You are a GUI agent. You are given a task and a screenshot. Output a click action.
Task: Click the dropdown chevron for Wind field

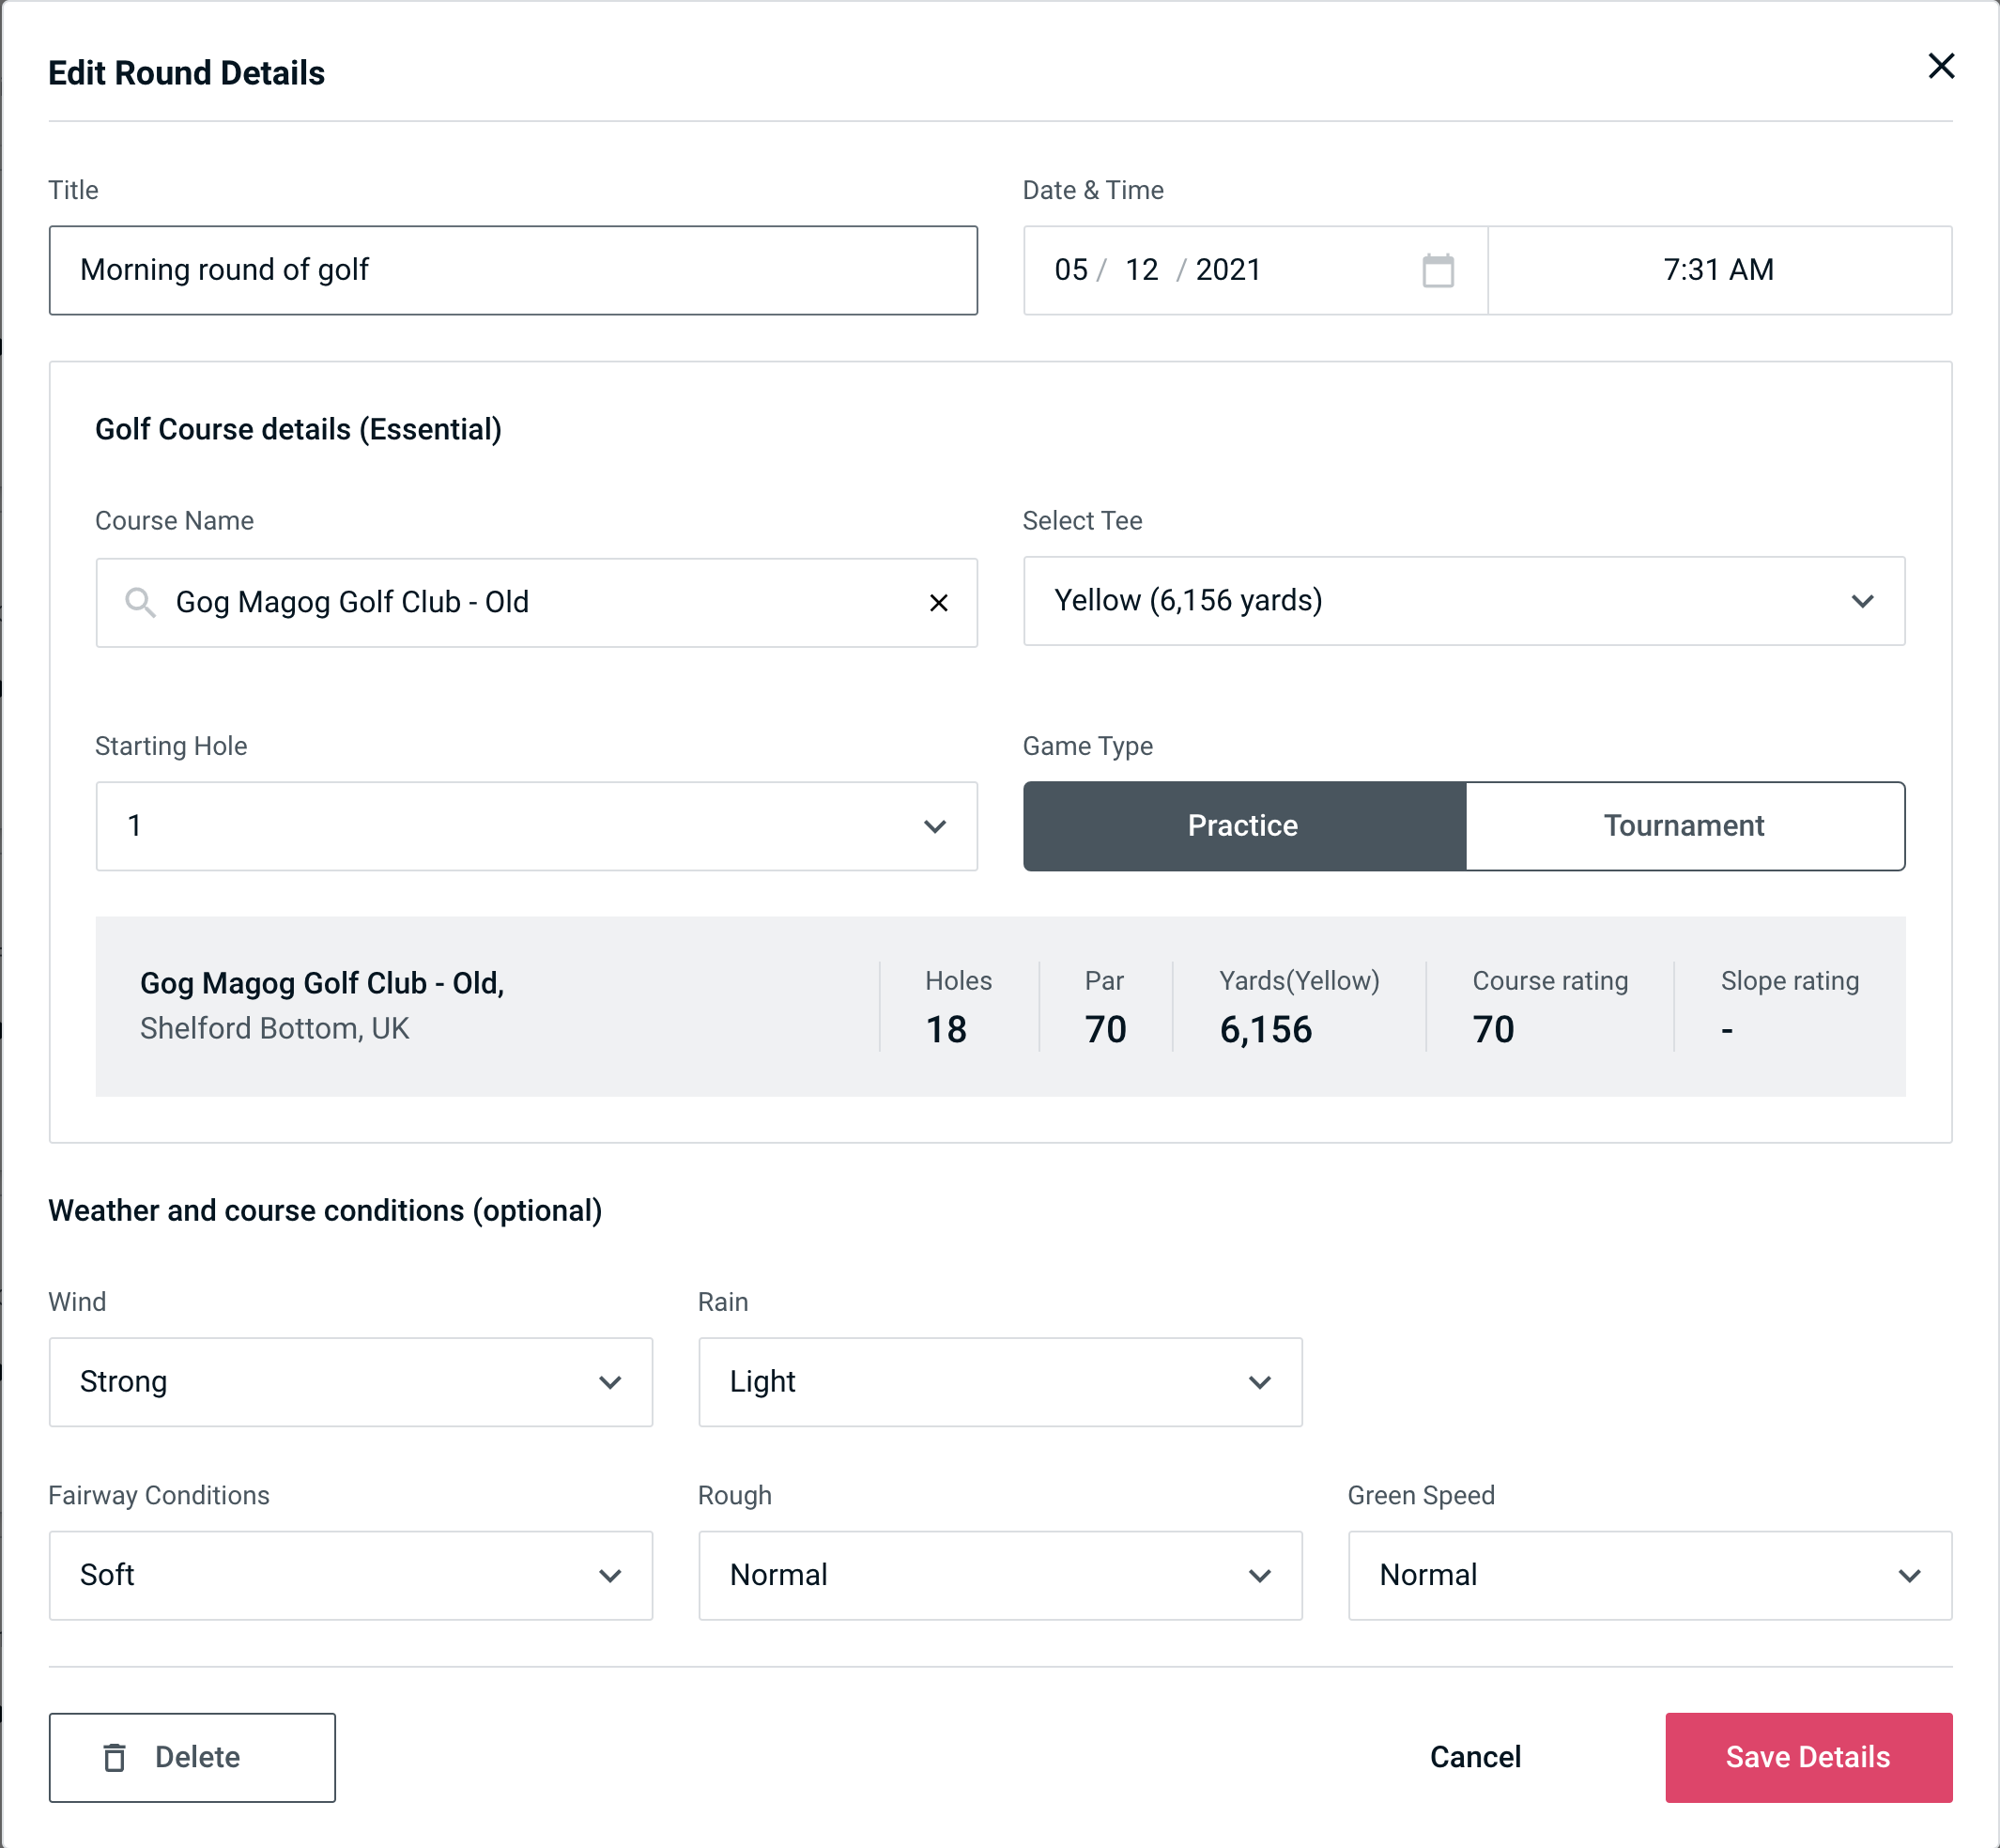coord(609,1381)
